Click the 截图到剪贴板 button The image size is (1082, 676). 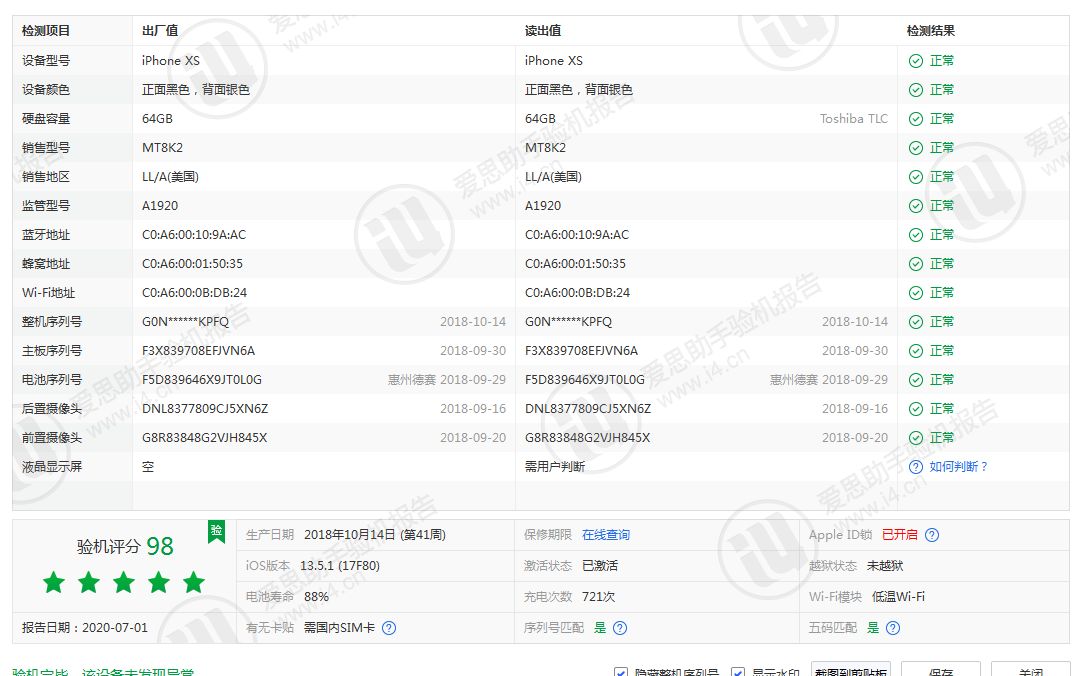click(x=850, y=670)
